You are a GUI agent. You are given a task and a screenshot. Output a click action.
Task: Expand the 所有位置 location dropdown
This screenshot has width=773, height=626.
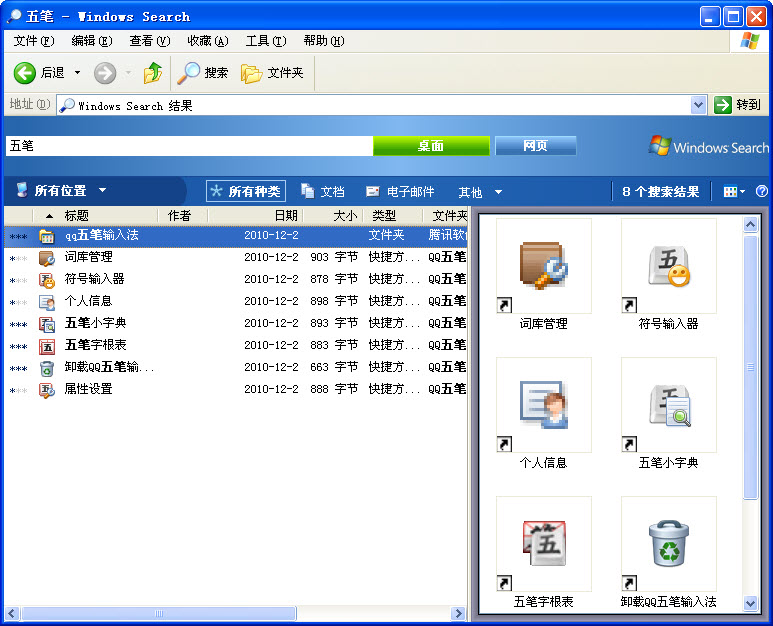click(62, 191)
